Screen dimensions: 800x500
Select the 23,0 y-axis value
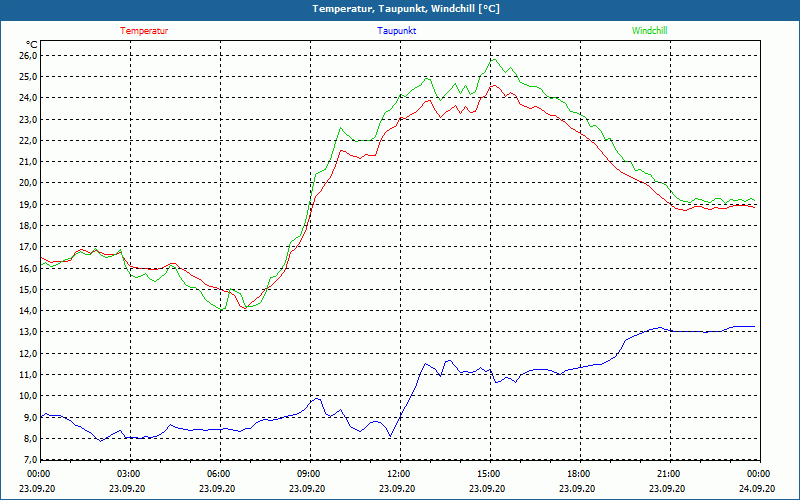pos(28,119)
